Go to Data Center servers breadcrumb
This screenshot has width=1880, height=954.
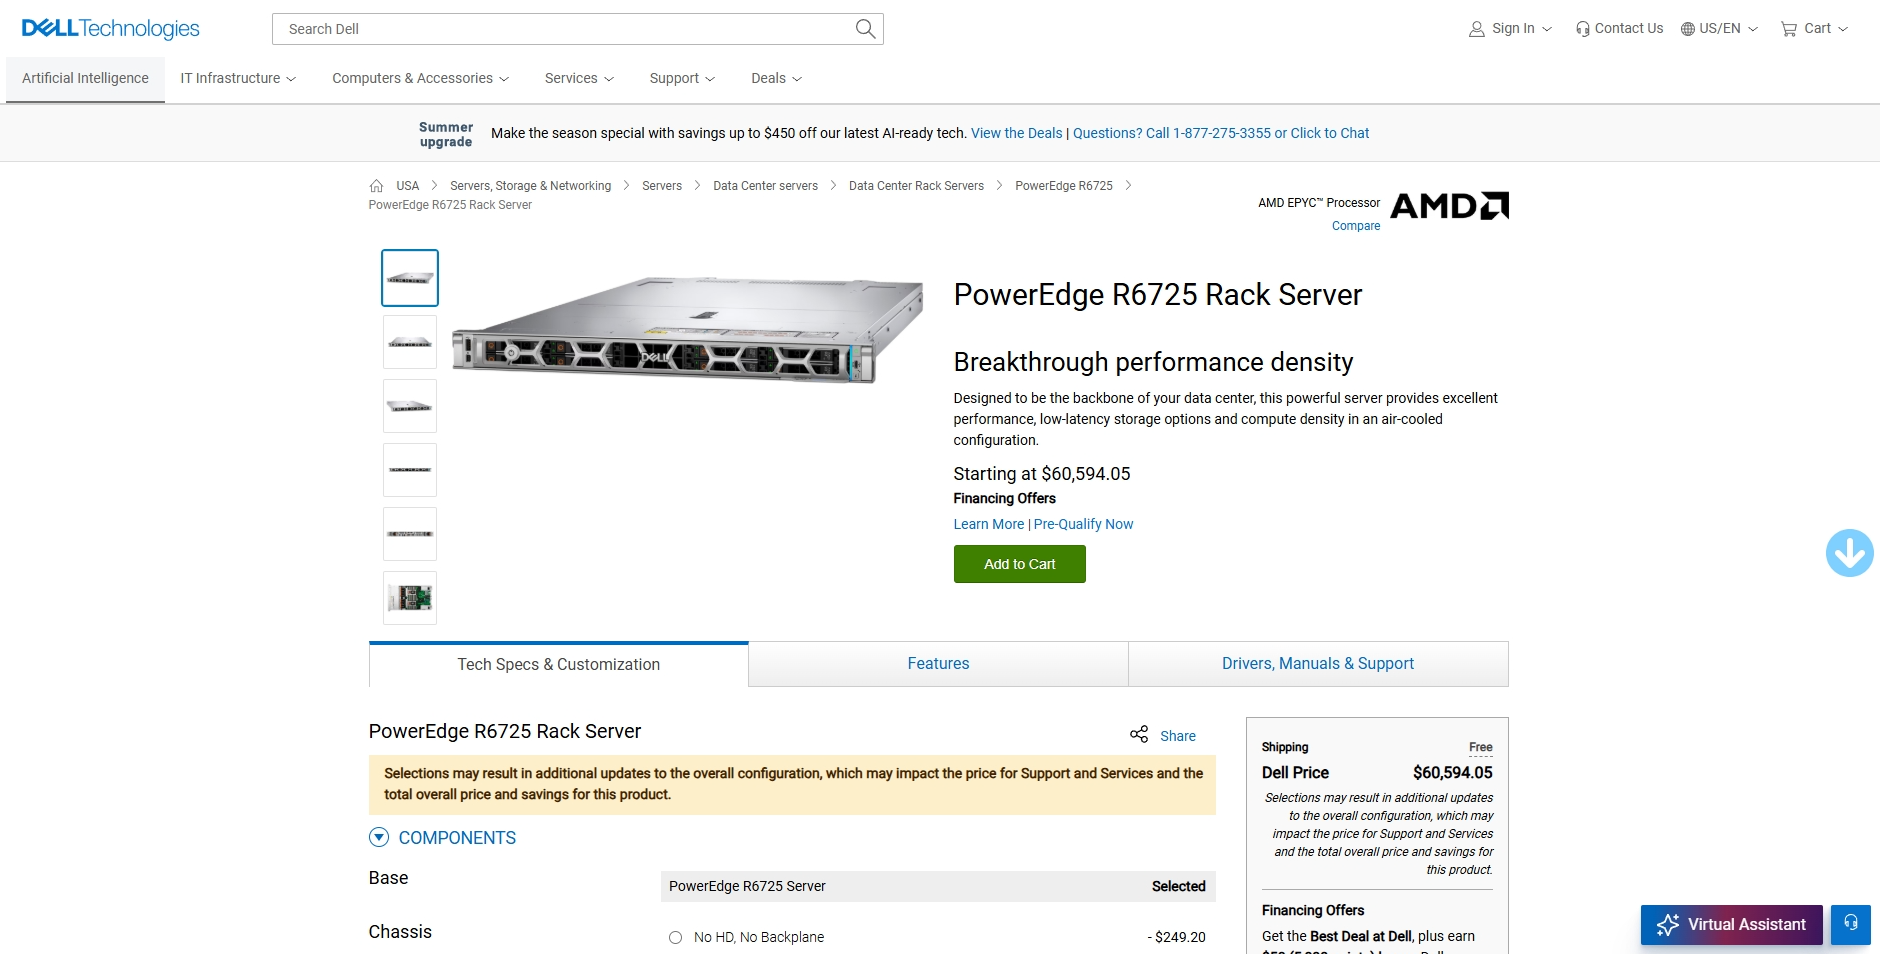pyautogui.click(x=765, y=186)
